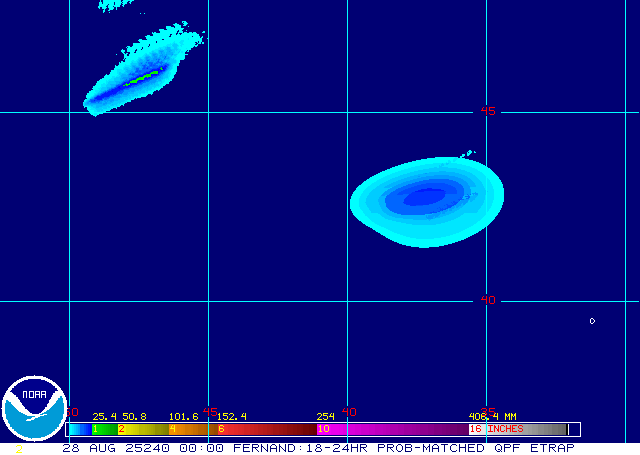Click the small cyan speck above the central blob
640x455 pixels.
466,154
